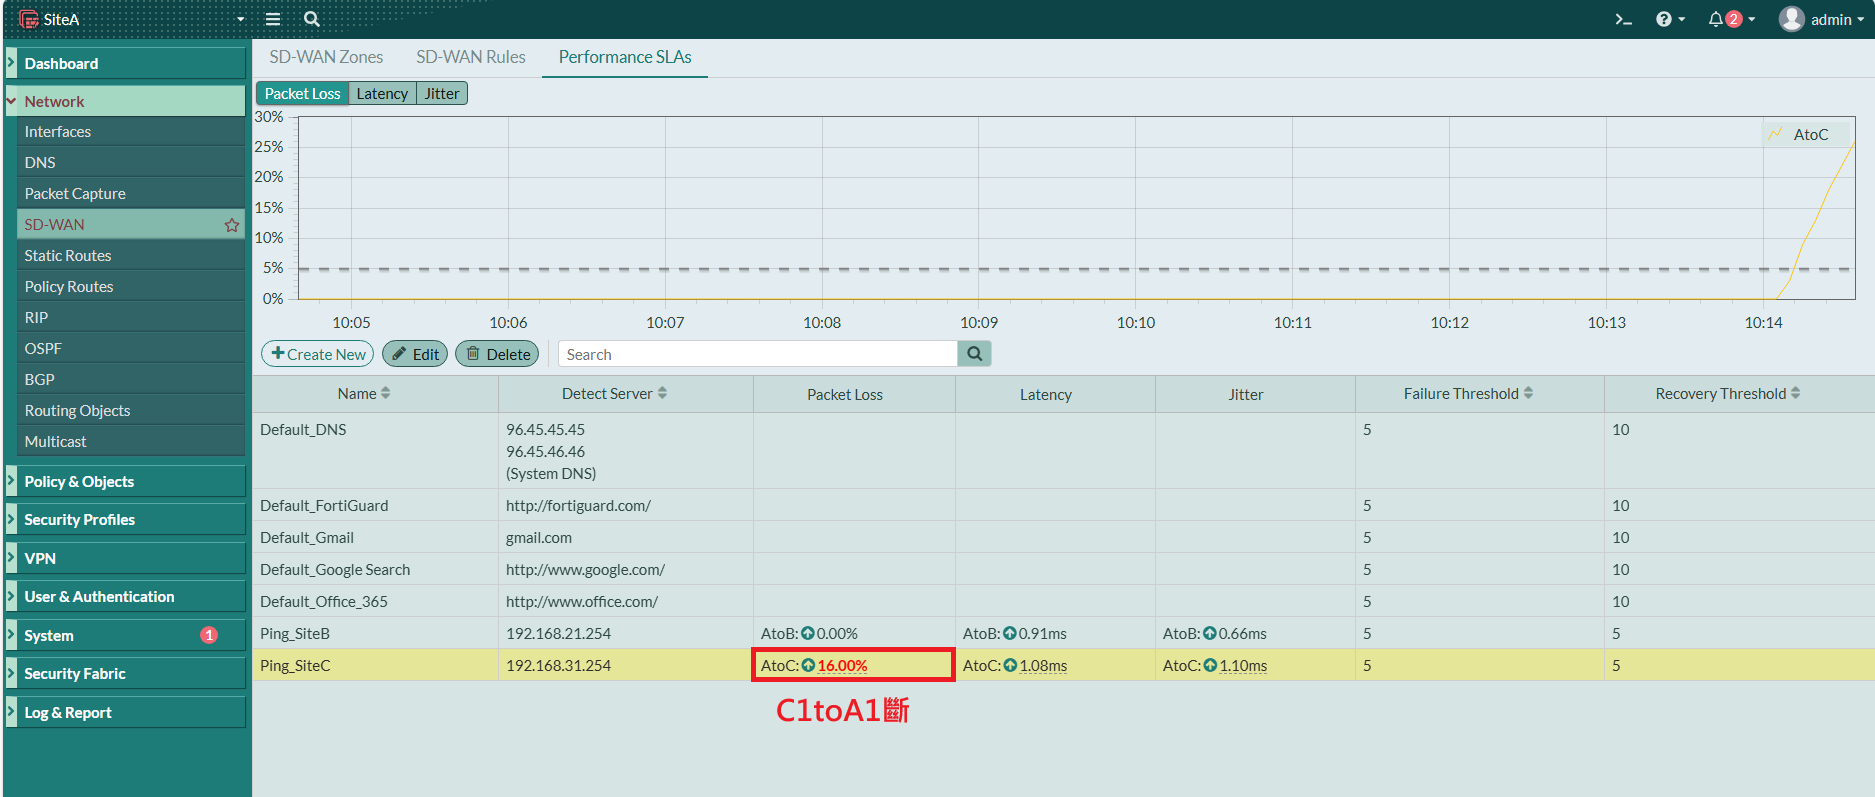Expand the Dashboard menu section
This screenshot has width=1875, height=797.
pyautogui.click(x=125, y=63)
